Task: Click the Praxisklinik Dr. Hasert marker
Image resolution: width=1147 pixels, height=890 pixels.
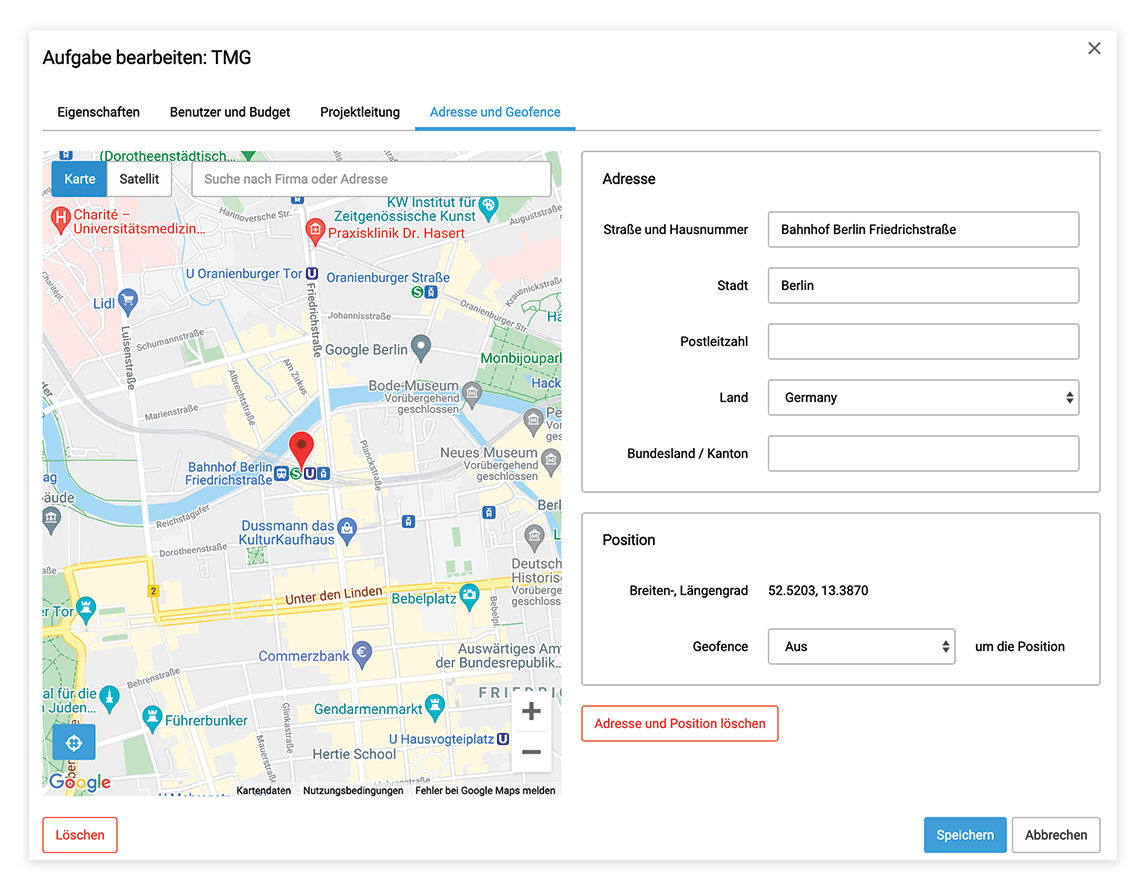Action: 315,232
